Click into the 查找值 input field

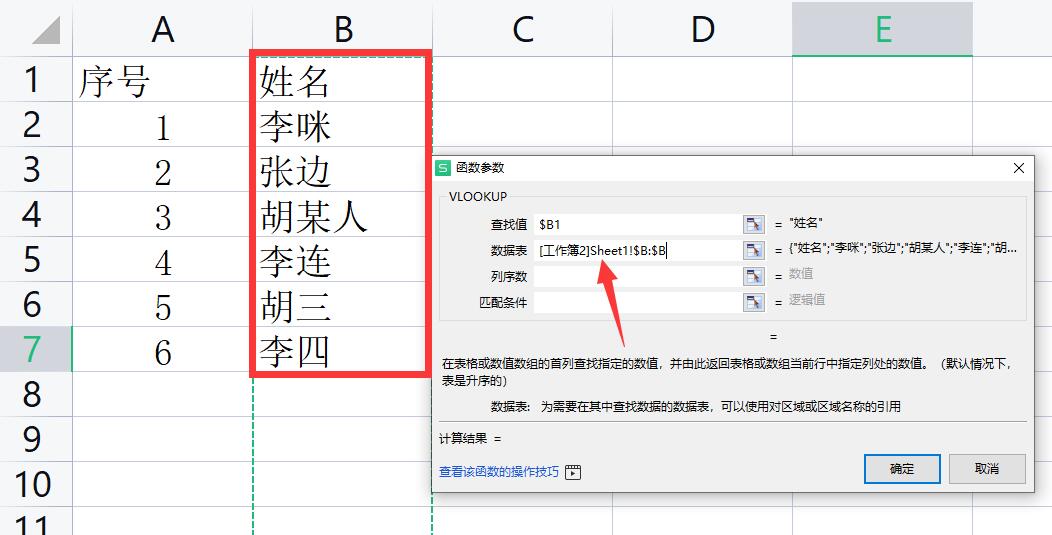pyautogui.click(x=636, y=224)
